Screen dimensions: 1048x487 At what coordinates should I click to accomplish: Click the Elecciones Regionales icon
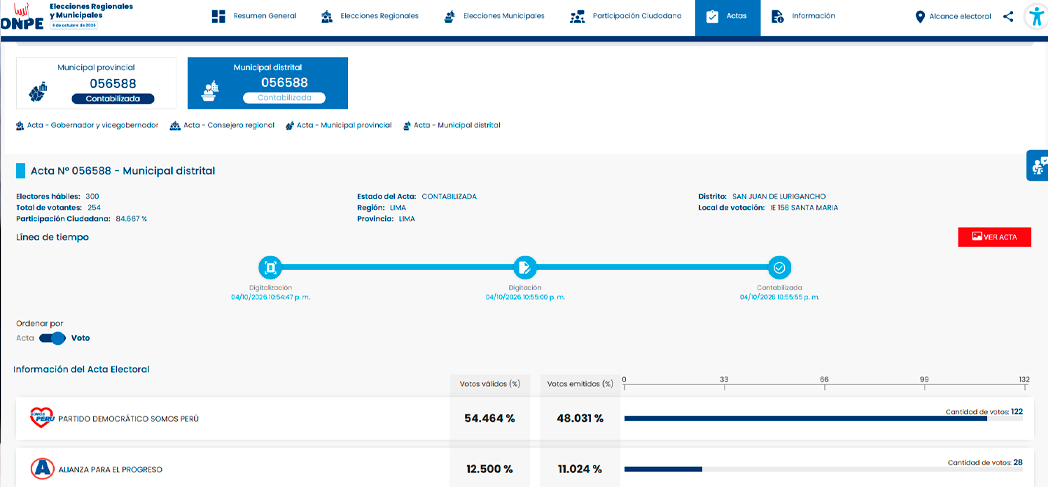tap(326, 16)
